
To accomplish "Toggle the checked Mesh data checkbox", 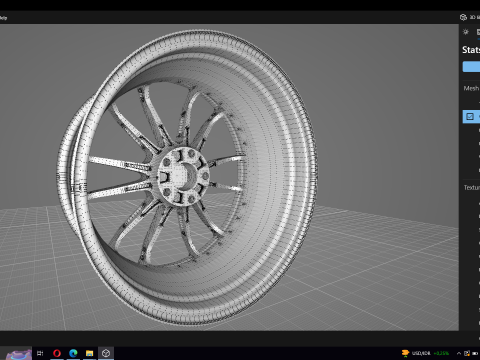I will (470, 116).
